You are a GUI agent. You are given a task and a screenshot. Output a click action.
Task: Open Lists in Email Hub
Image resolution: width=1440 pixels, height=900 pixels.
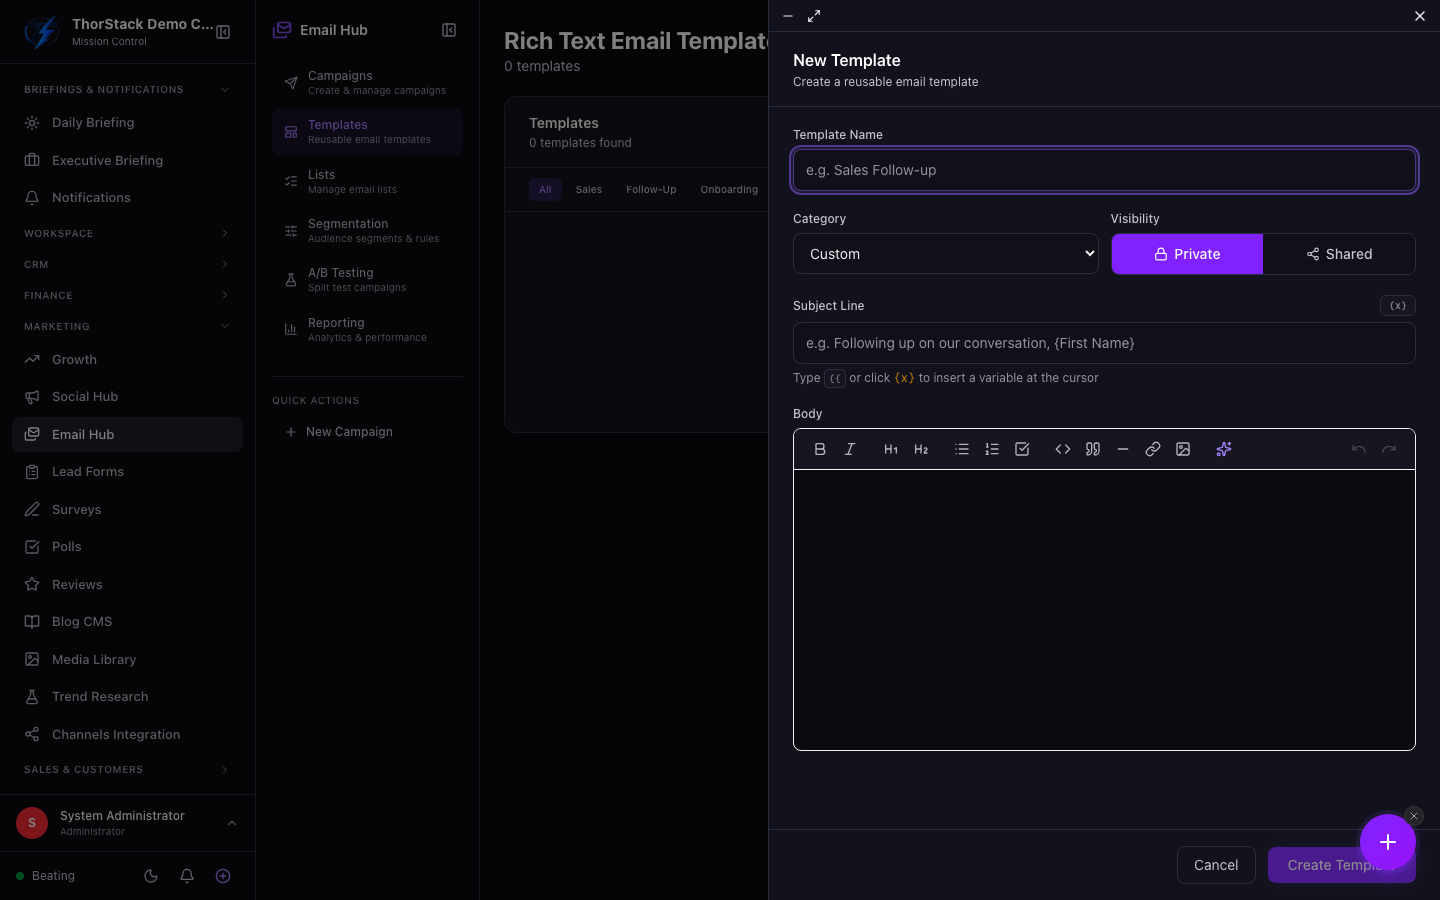(367, 182)
